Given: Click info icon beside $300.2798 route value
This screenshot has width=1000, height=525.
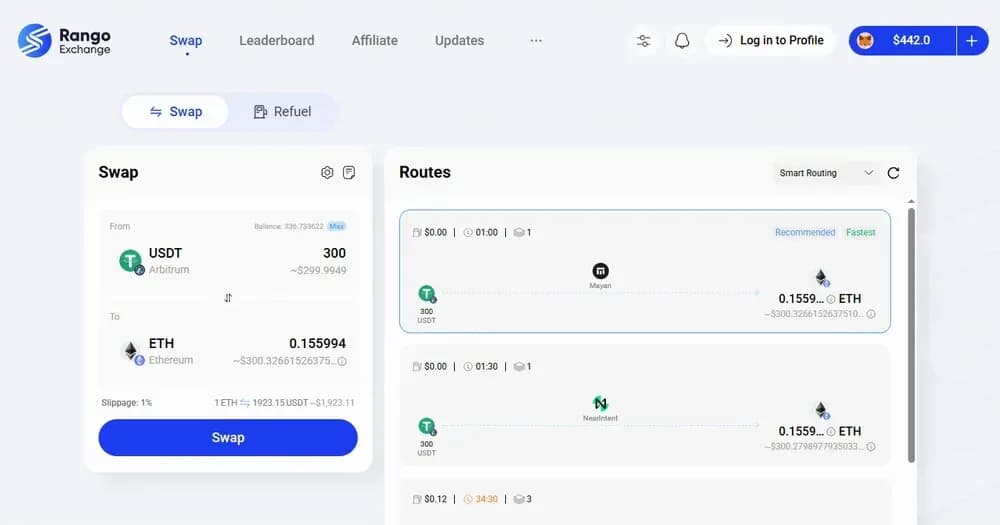Looking at the screenshot, I should coord(871,447).
